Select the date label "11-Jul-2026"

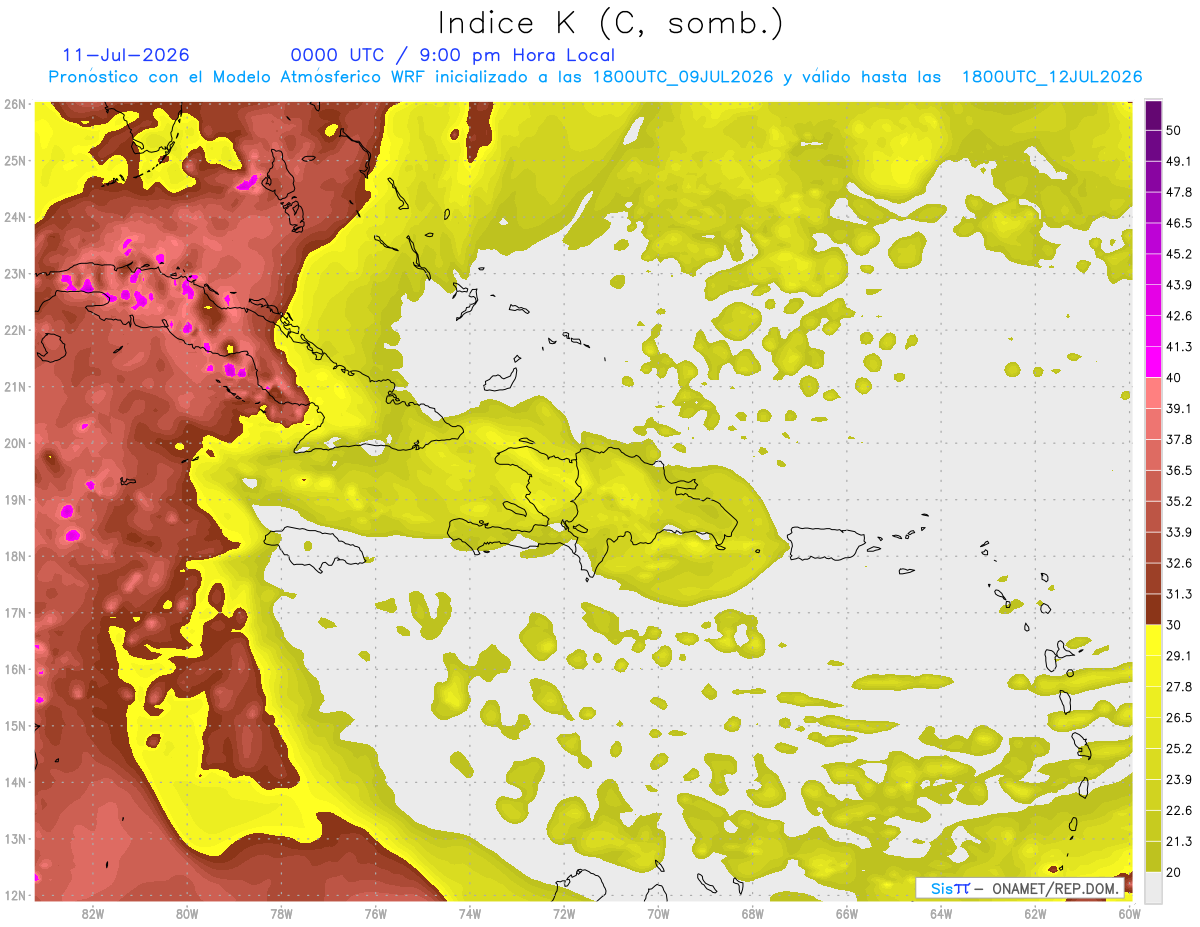[x=126, y=55]
